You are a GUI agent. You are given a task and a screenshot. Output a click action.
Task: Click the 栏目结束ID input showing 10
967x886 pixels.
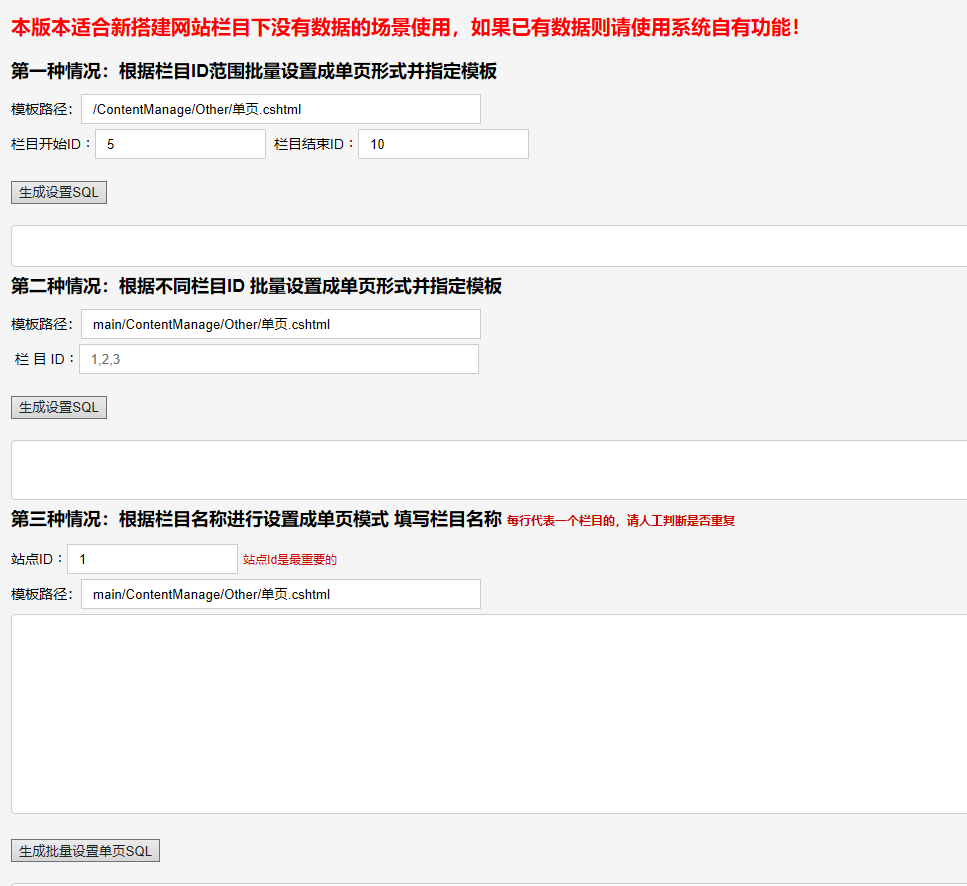click(x=443, y=144)
